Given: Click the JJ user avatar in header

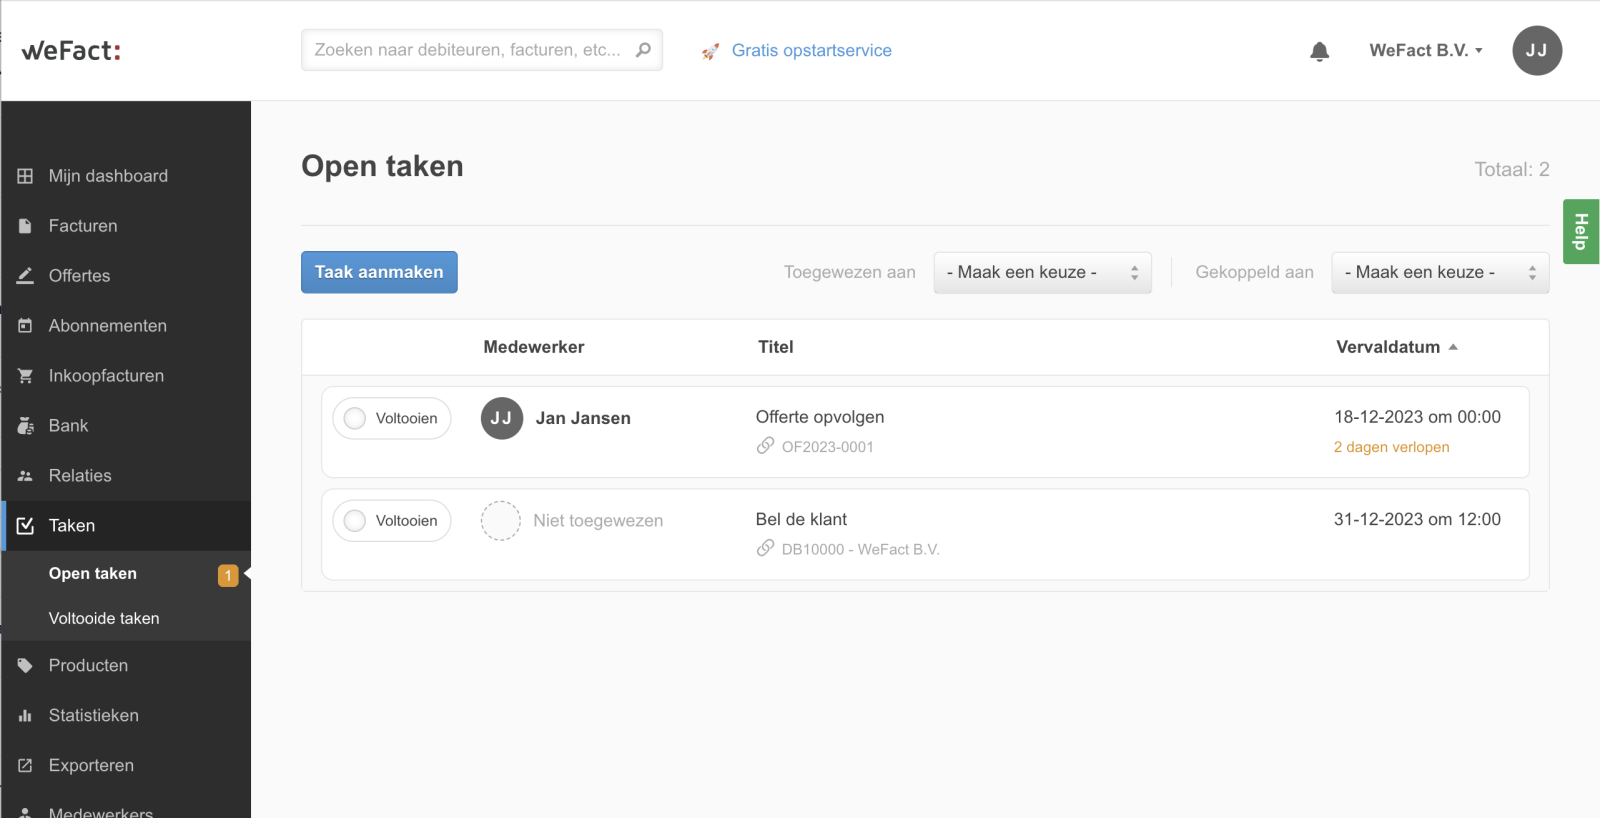Looking at the screenshot, I should click(1537, 50).
